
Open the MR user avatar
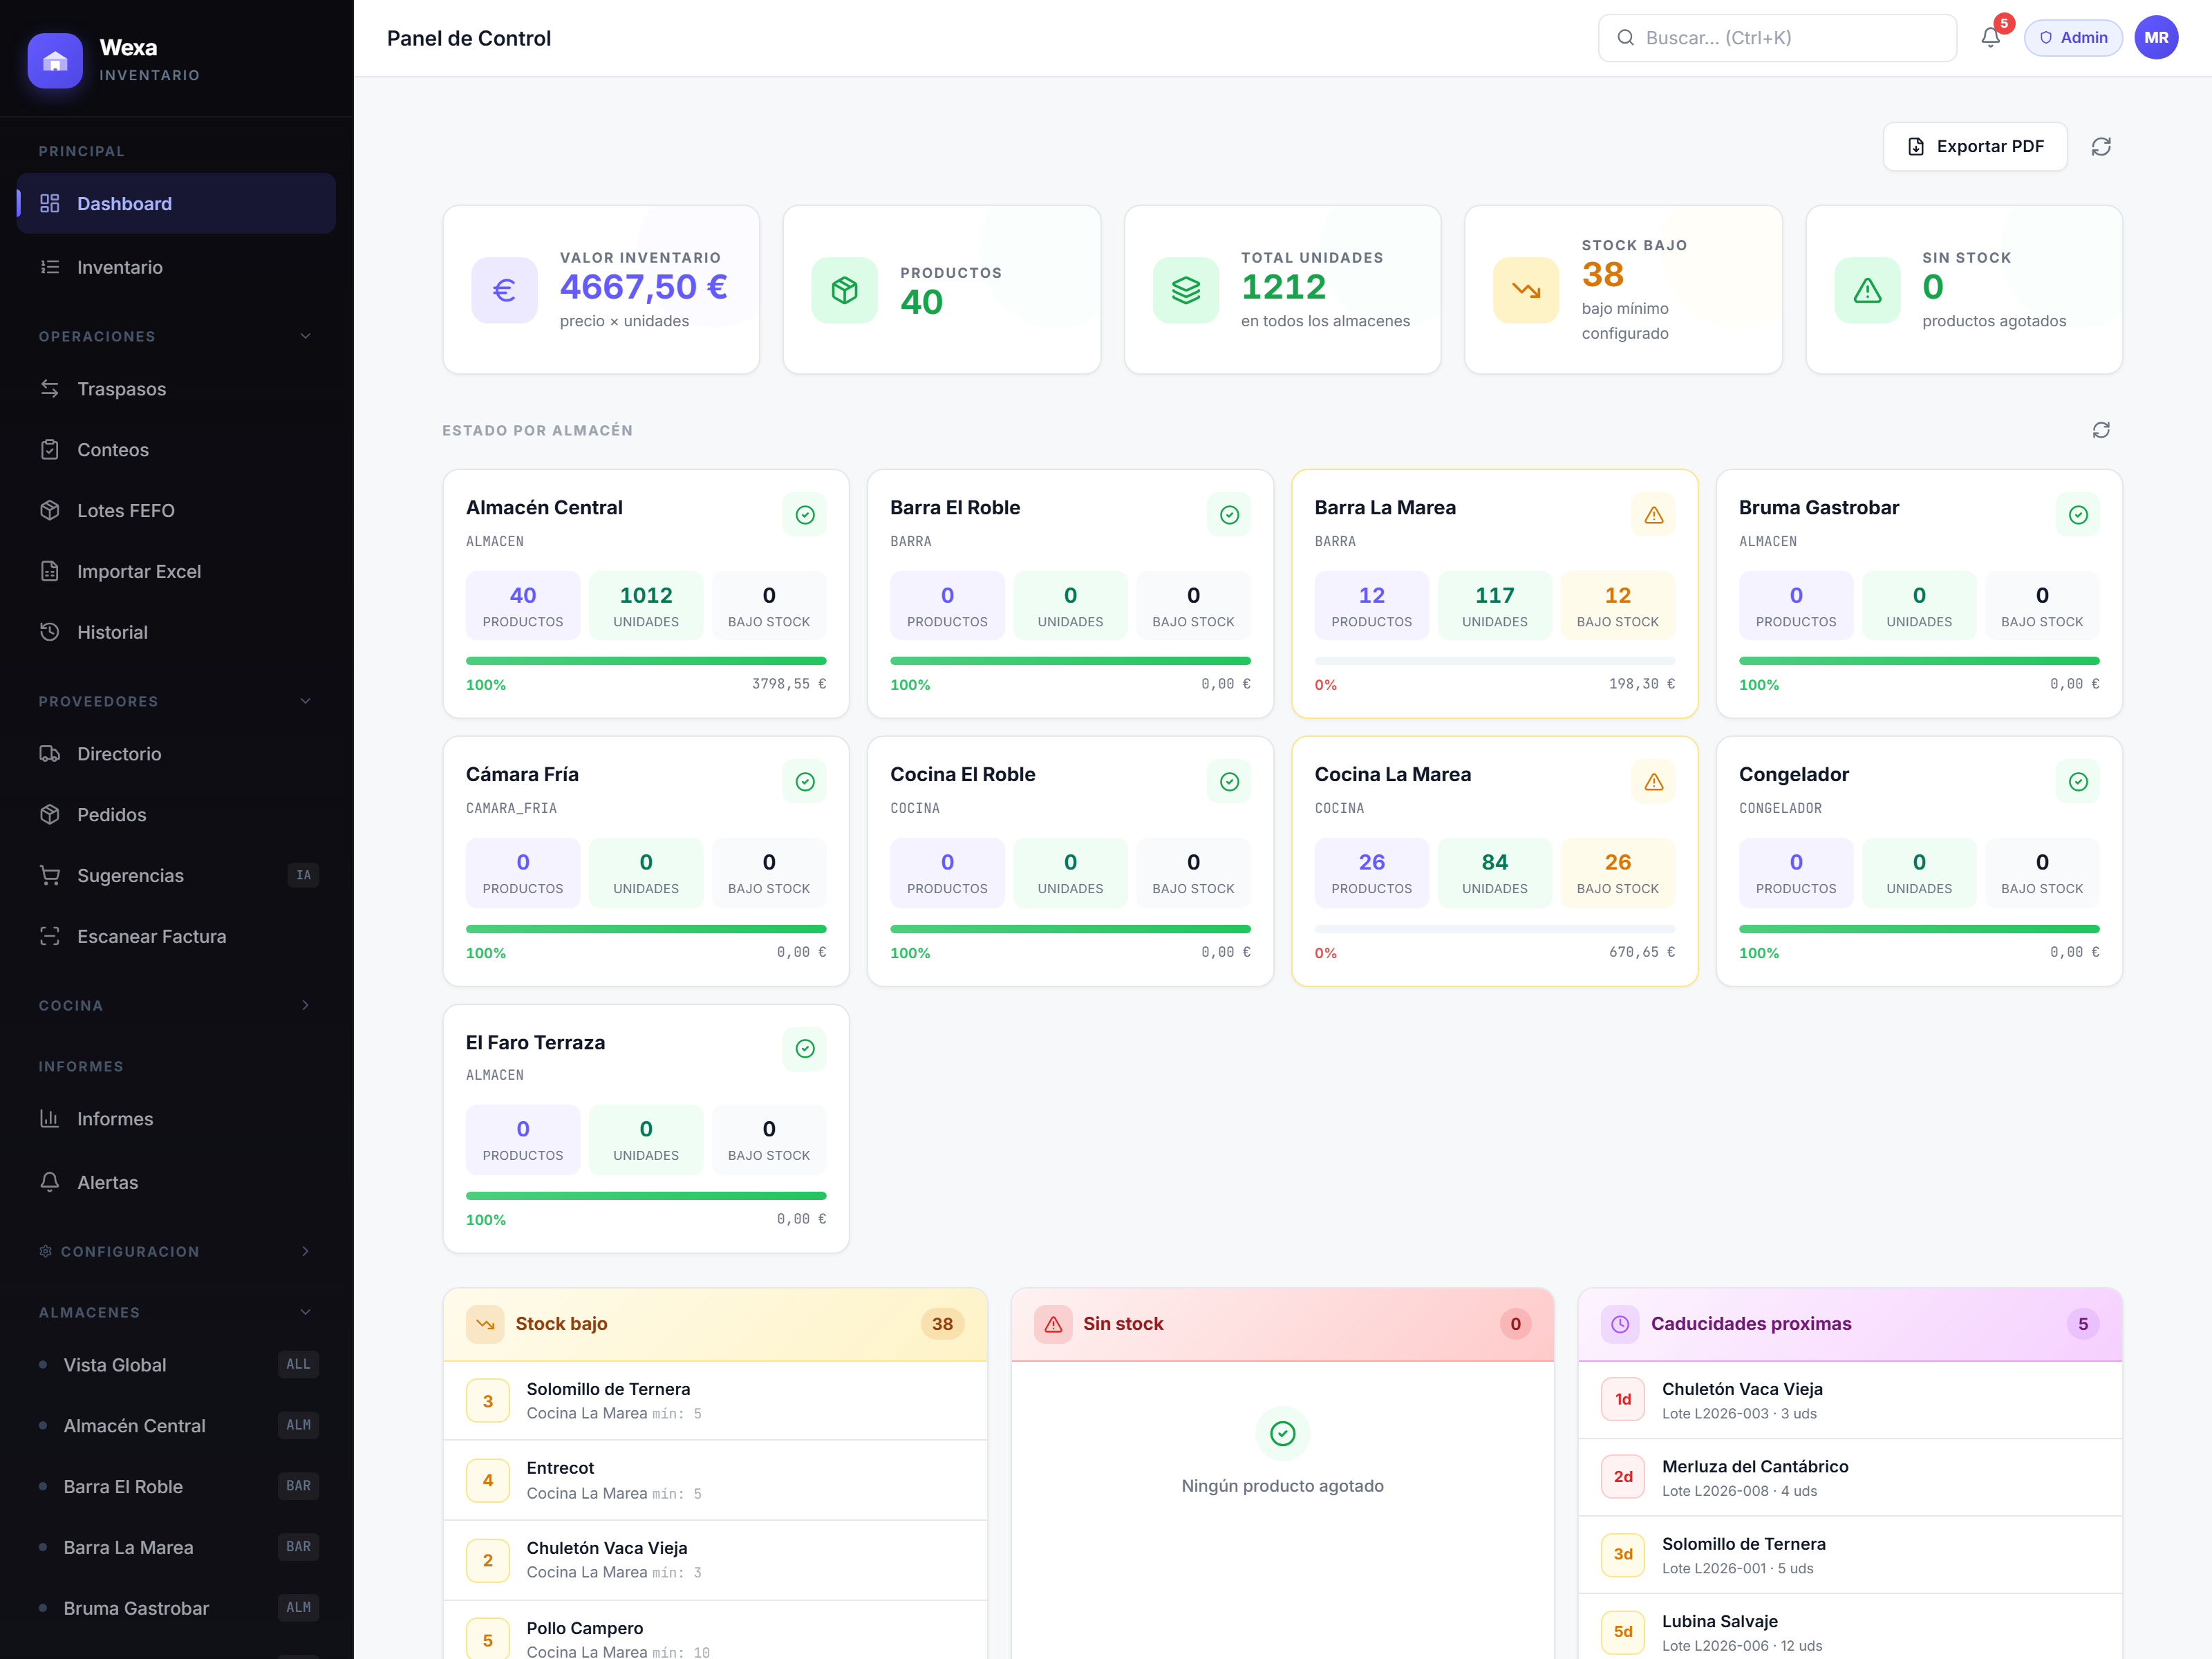tap(2156, 38)
